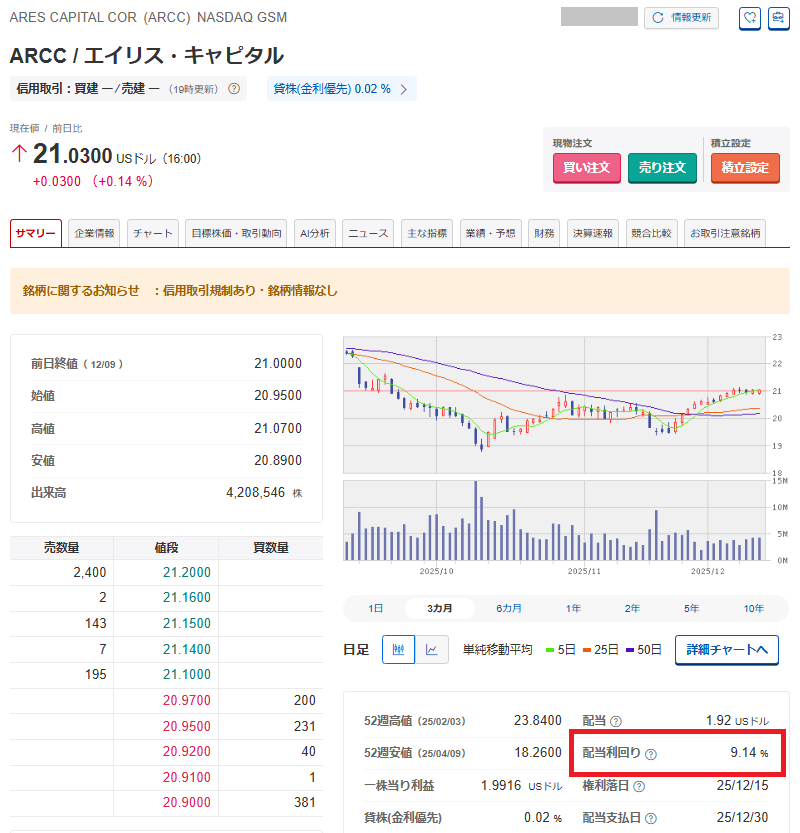Click 詳細チャートへ button
Image resolution: width=800 pixels, height=833 pixels.
point(727,650)
